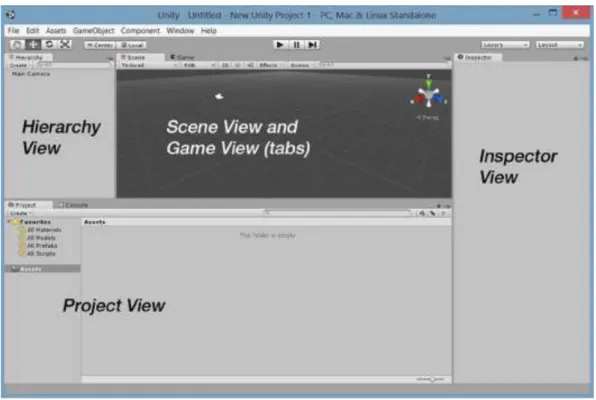The image size is (596, 400).
Task: Select the Move (translate) tool
Action: [x=33, y=44]
